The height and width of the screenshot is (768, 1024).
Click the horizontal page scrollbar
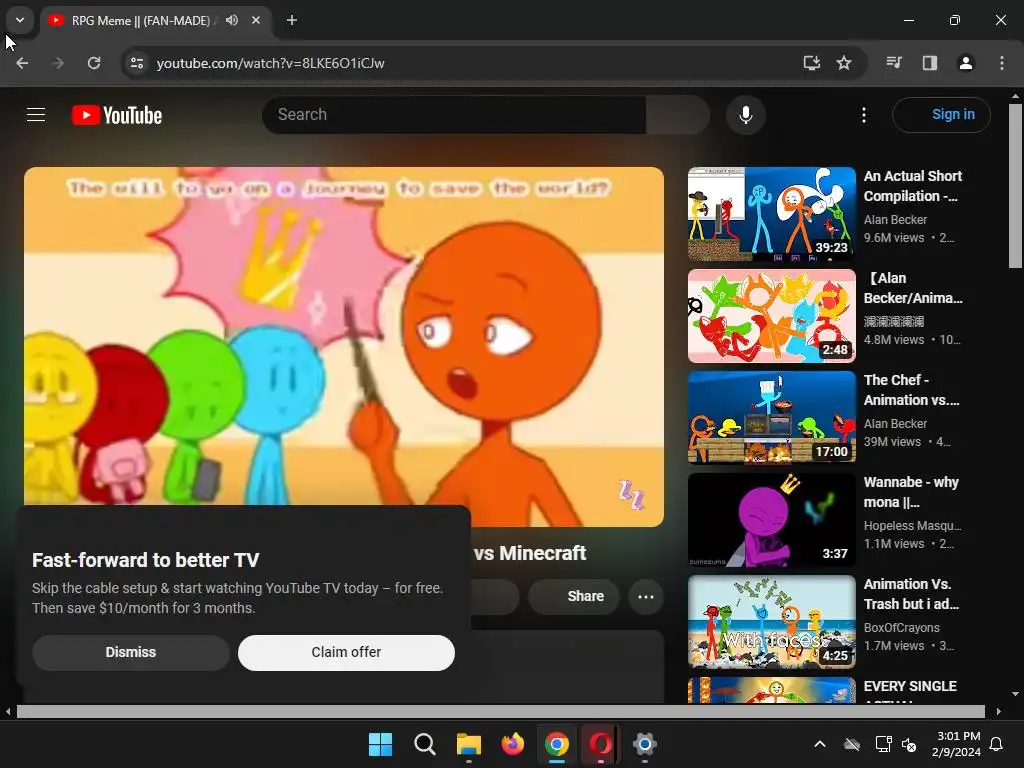click(x=501, y=711)
